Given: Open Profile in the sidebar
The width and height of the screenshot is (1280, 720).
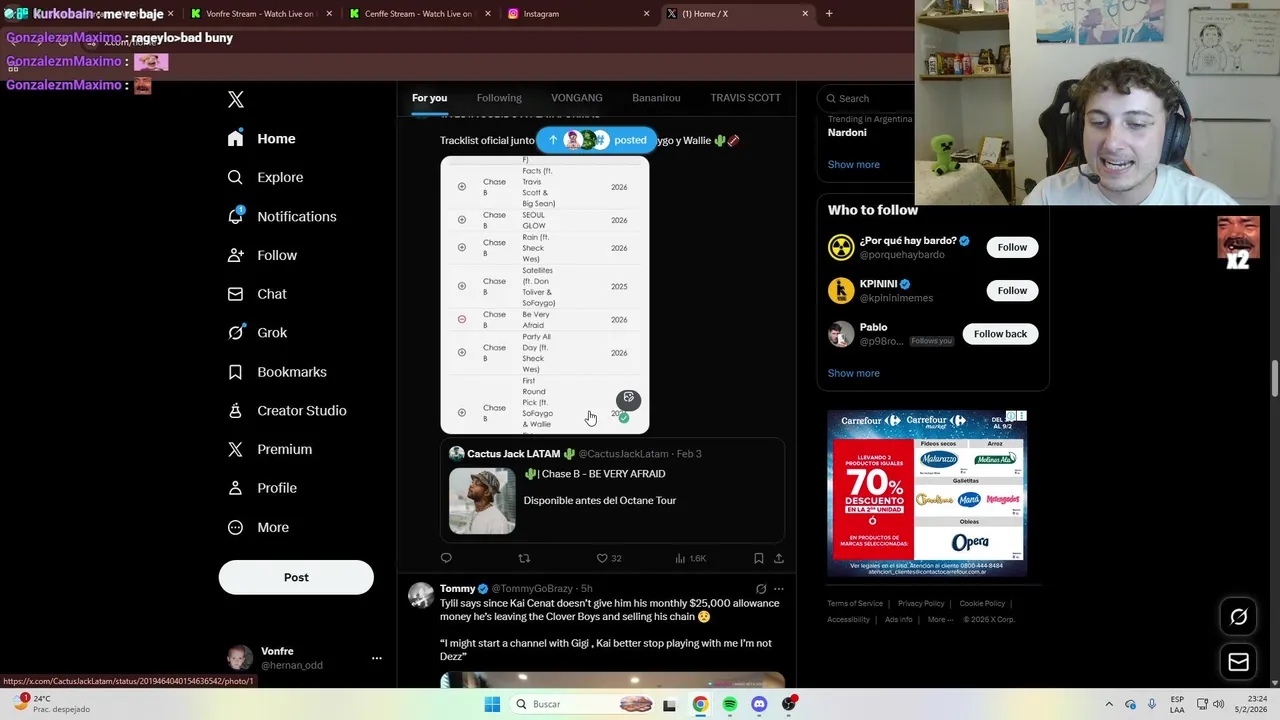Looking at the screenshot, I should coord(263,488).
